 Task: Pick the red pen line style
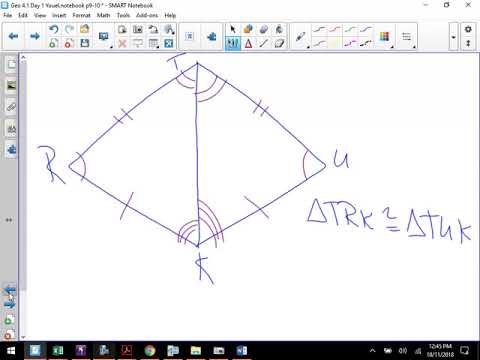click(x=335, y=29)
